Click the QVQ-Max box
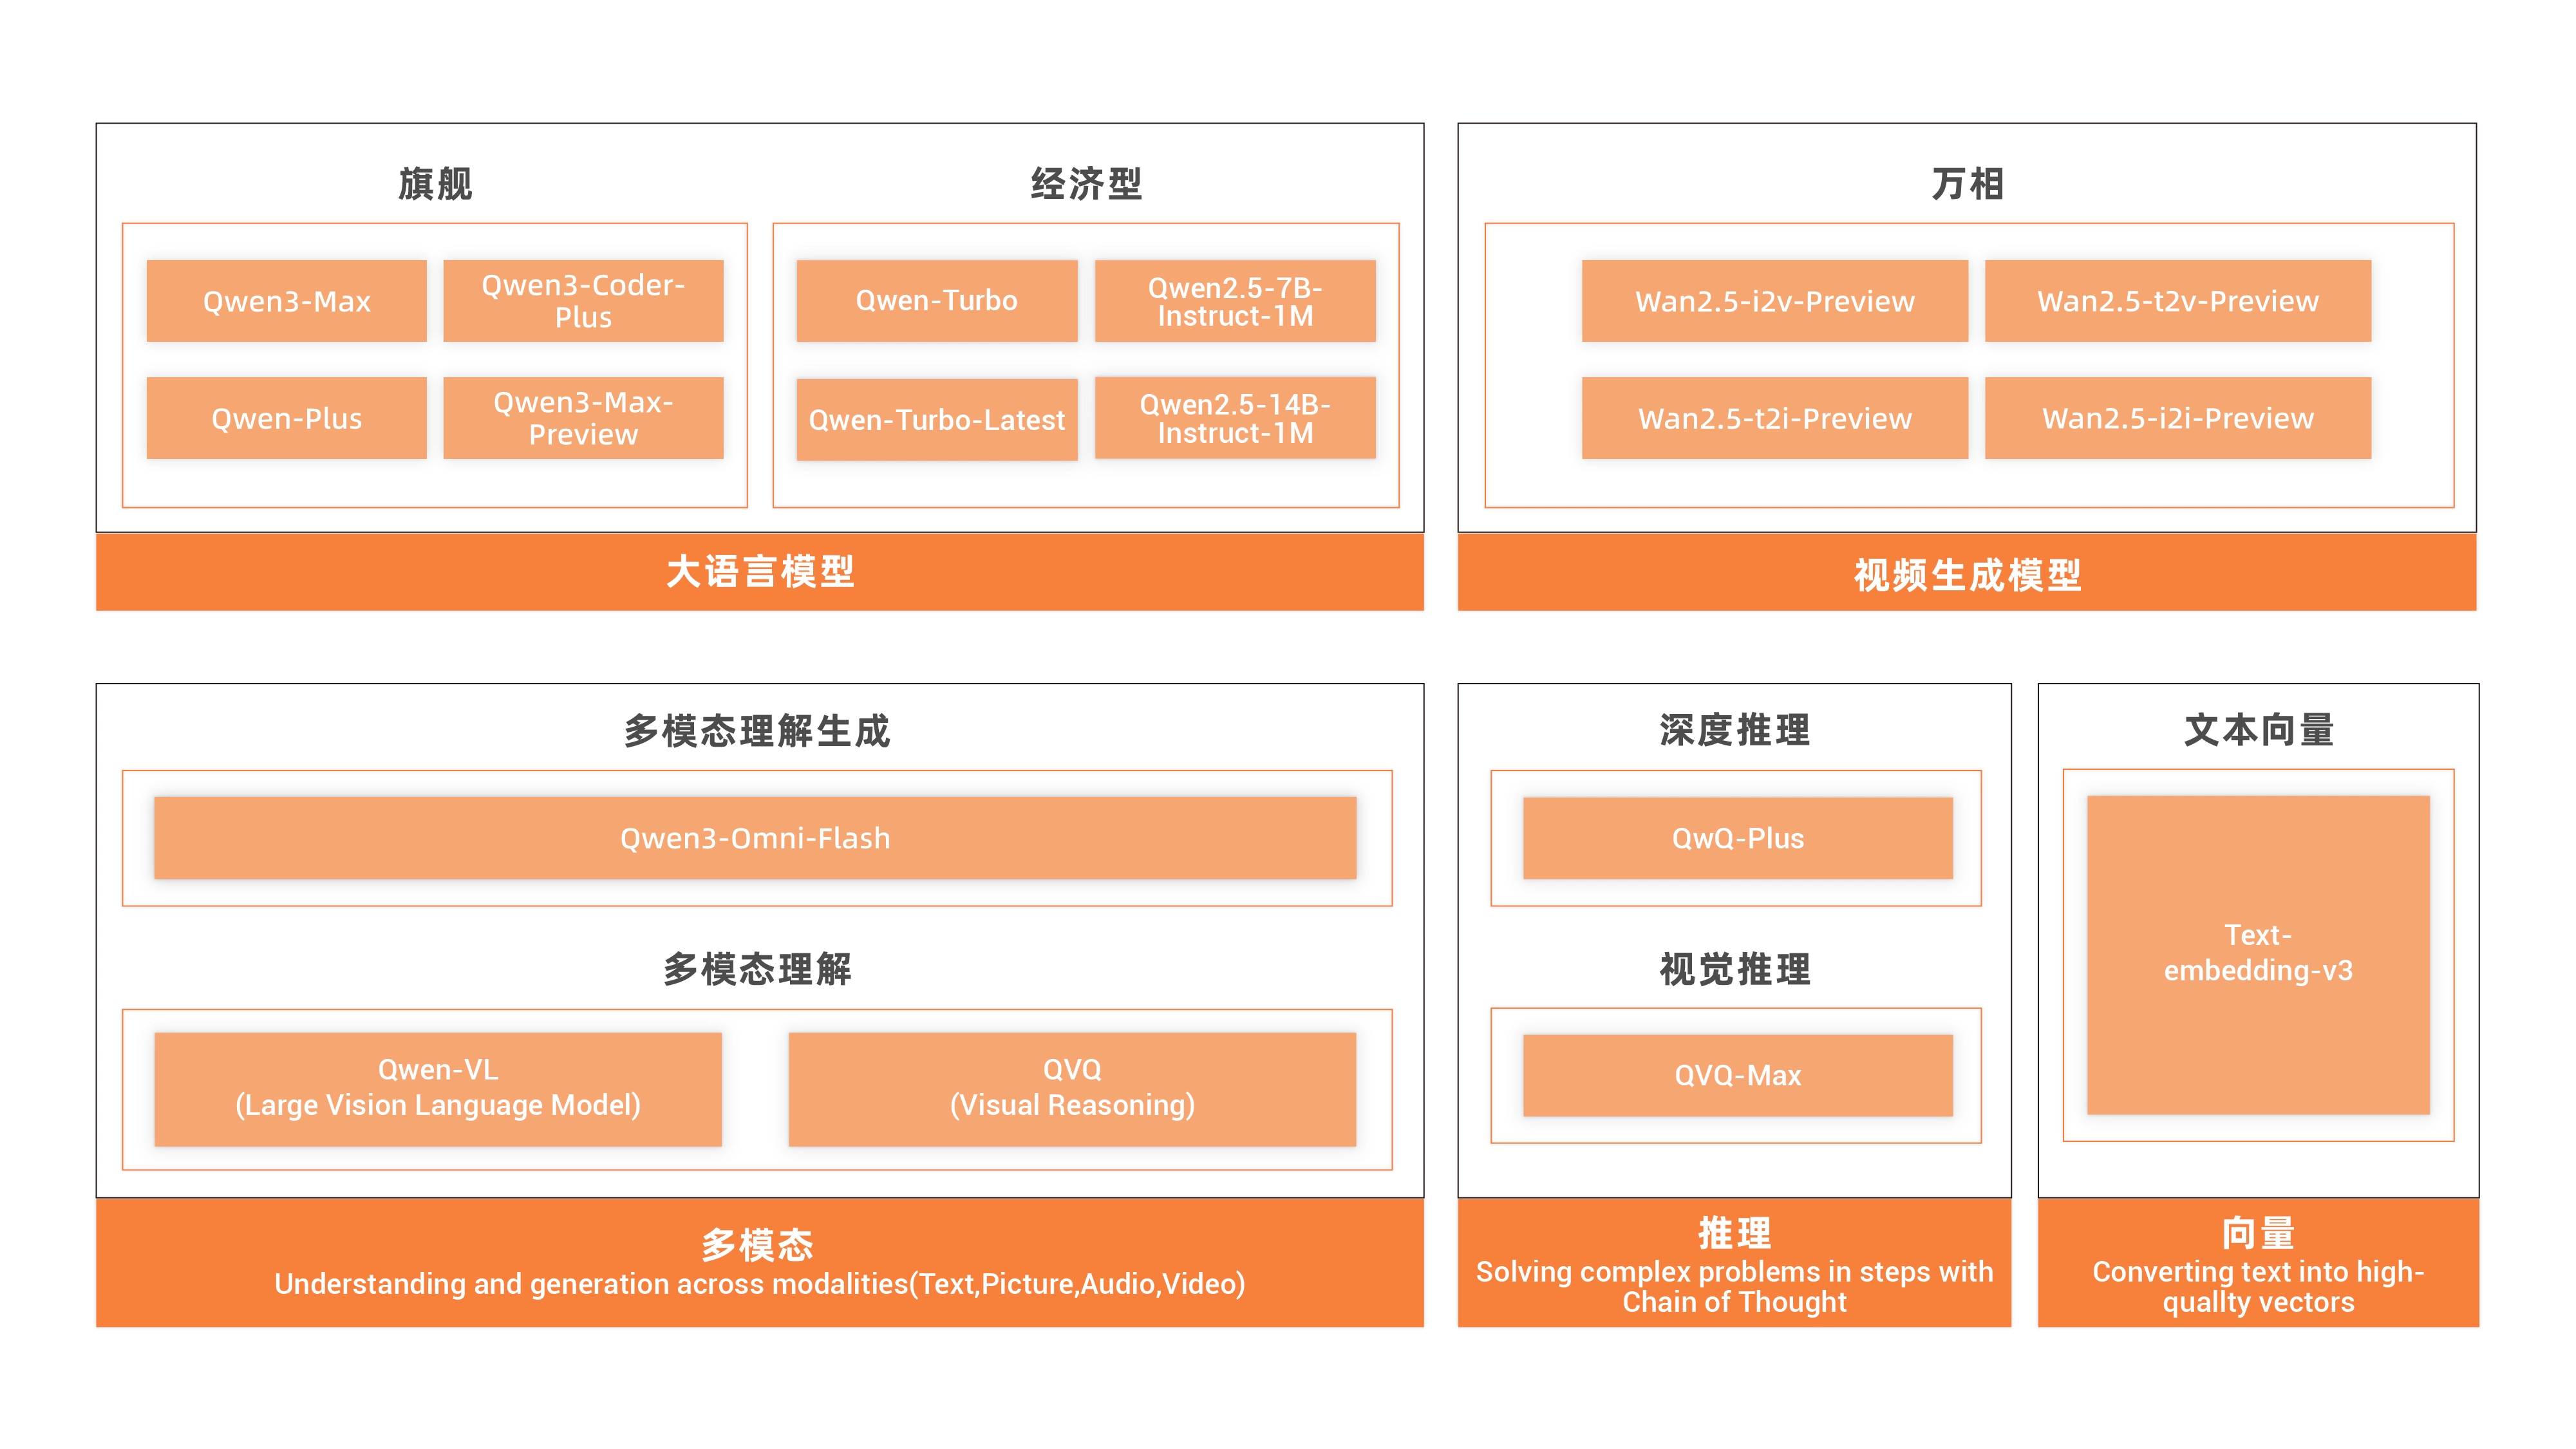Viewport: 2576px width, 1449px height. (x=1737, y=1075)
